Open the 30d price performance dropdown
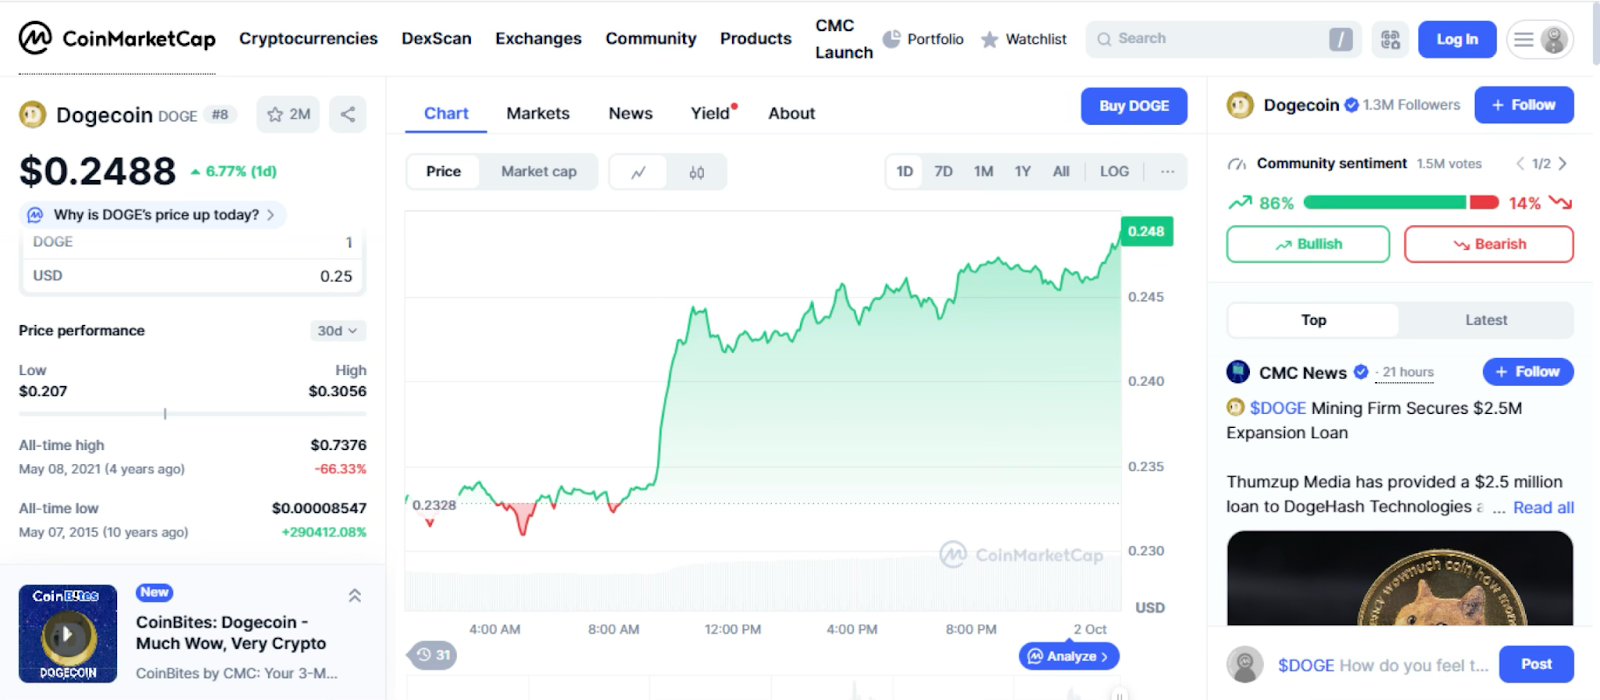The image size is (1600, 700). click(x=337, y=331)
